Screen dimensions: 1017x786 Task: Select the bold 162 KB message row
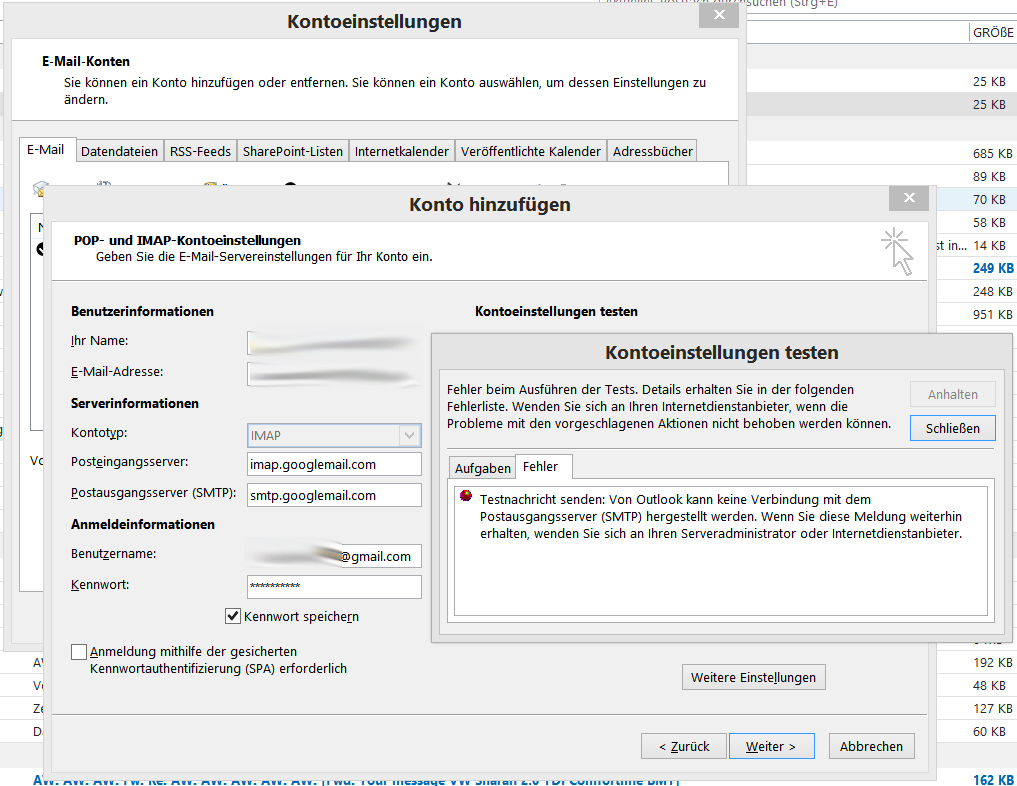point(508,780)
